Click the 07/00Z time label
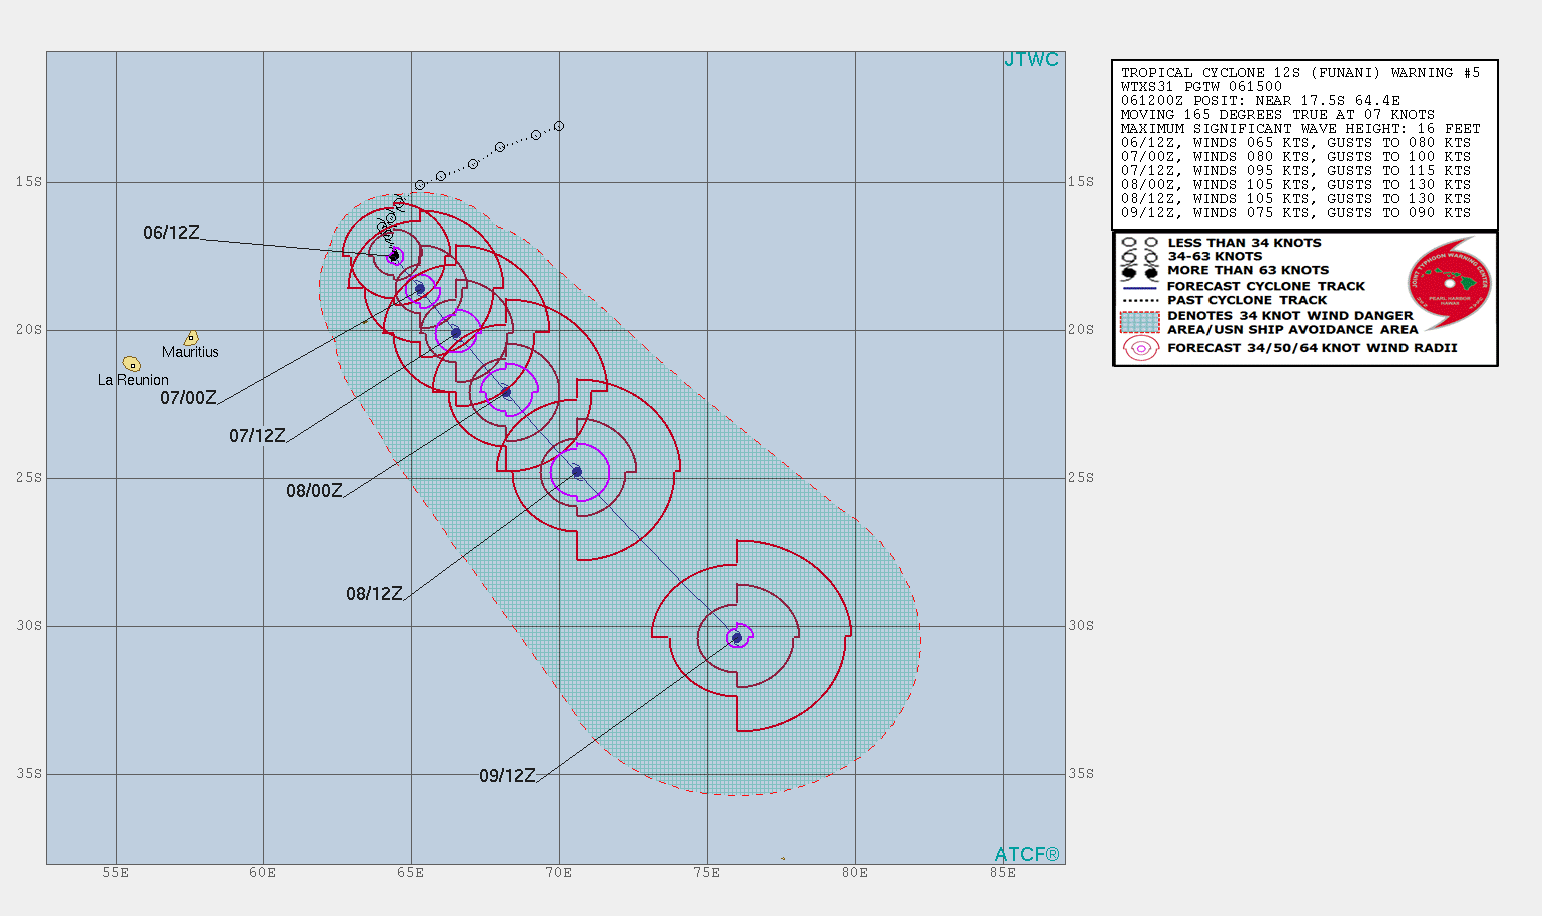Image resolution: width=1542 pixels, height=916 pixels. [188, 398]
